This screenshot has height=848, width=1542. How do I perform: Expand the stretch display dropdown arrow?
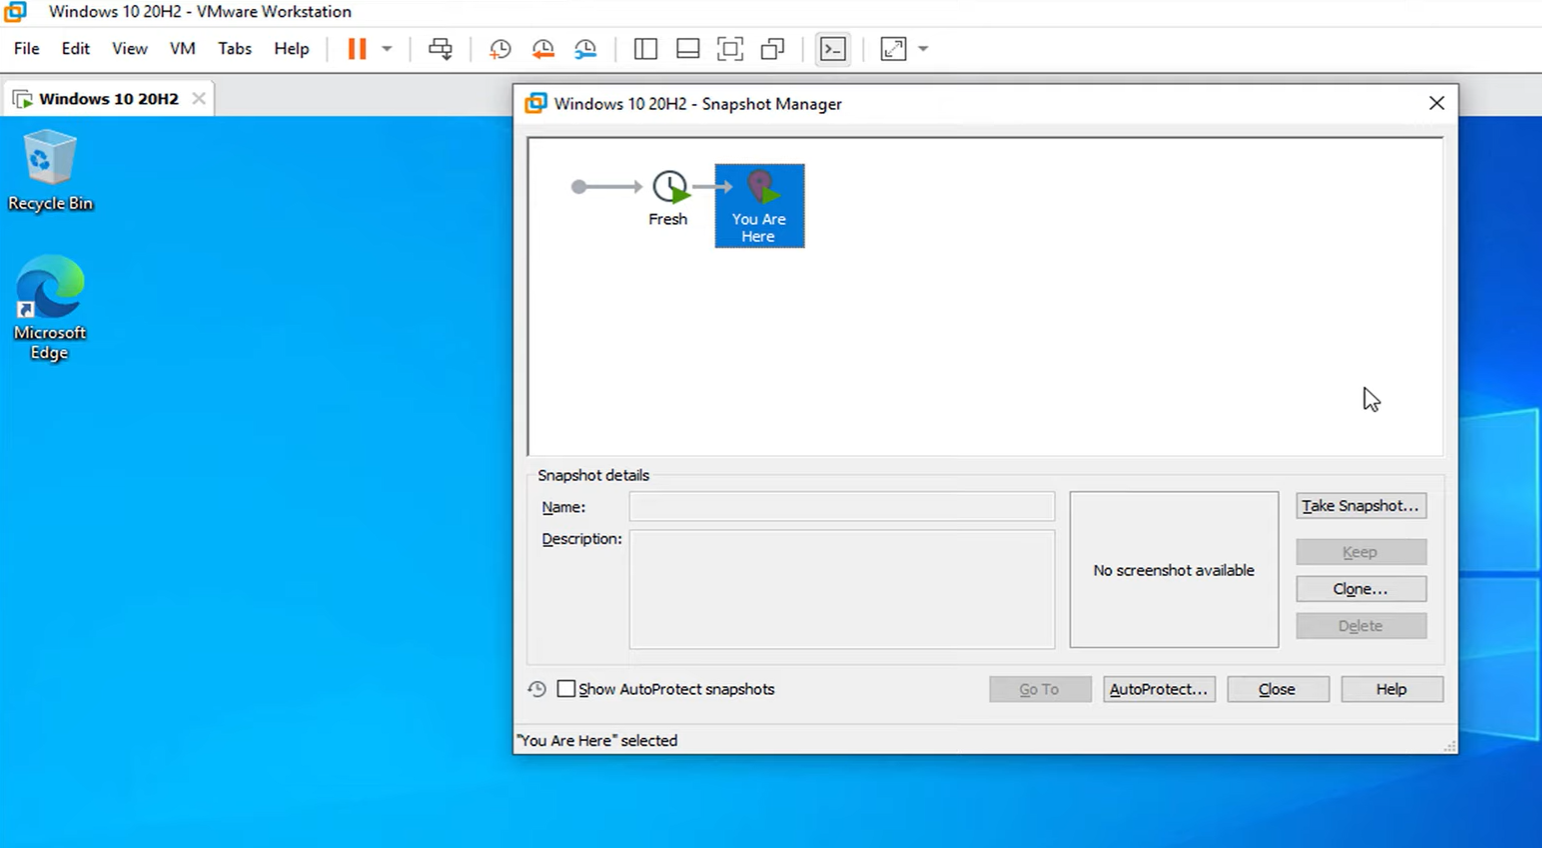coord(923,49)
